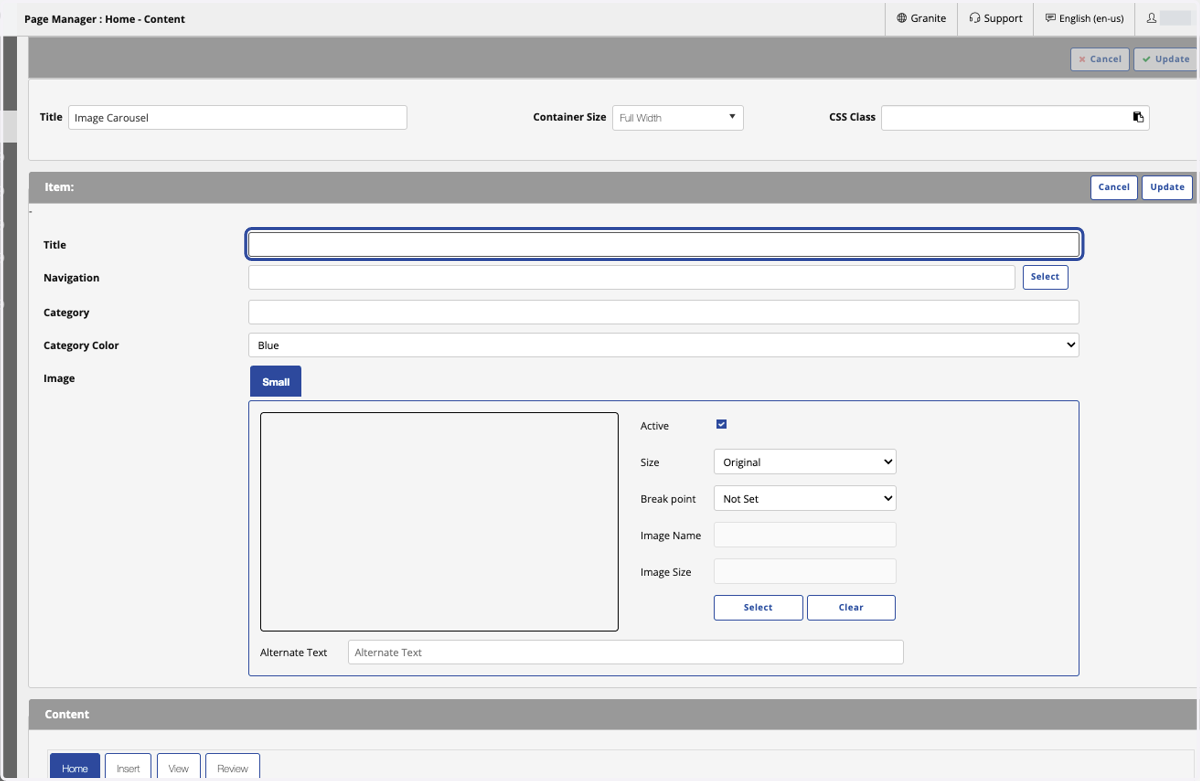The width and height of the screenshot is (1200, 781).
Task: Click Update in the Item header
Action: pyautogui.click(x=1167, y=187)
